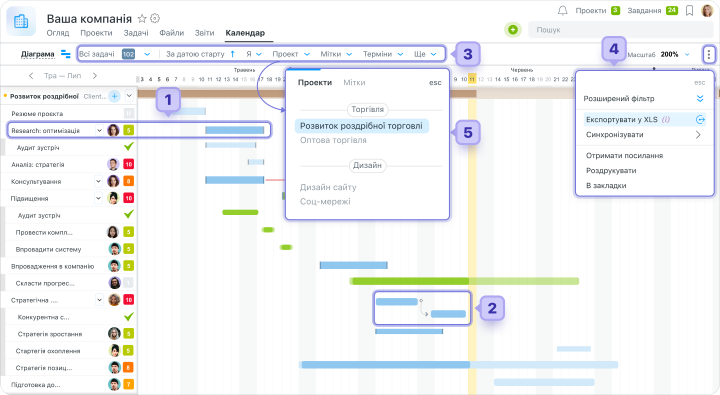Click the star icon next to Ваша компанія
The image size is (720, 395).
point(142,18)
